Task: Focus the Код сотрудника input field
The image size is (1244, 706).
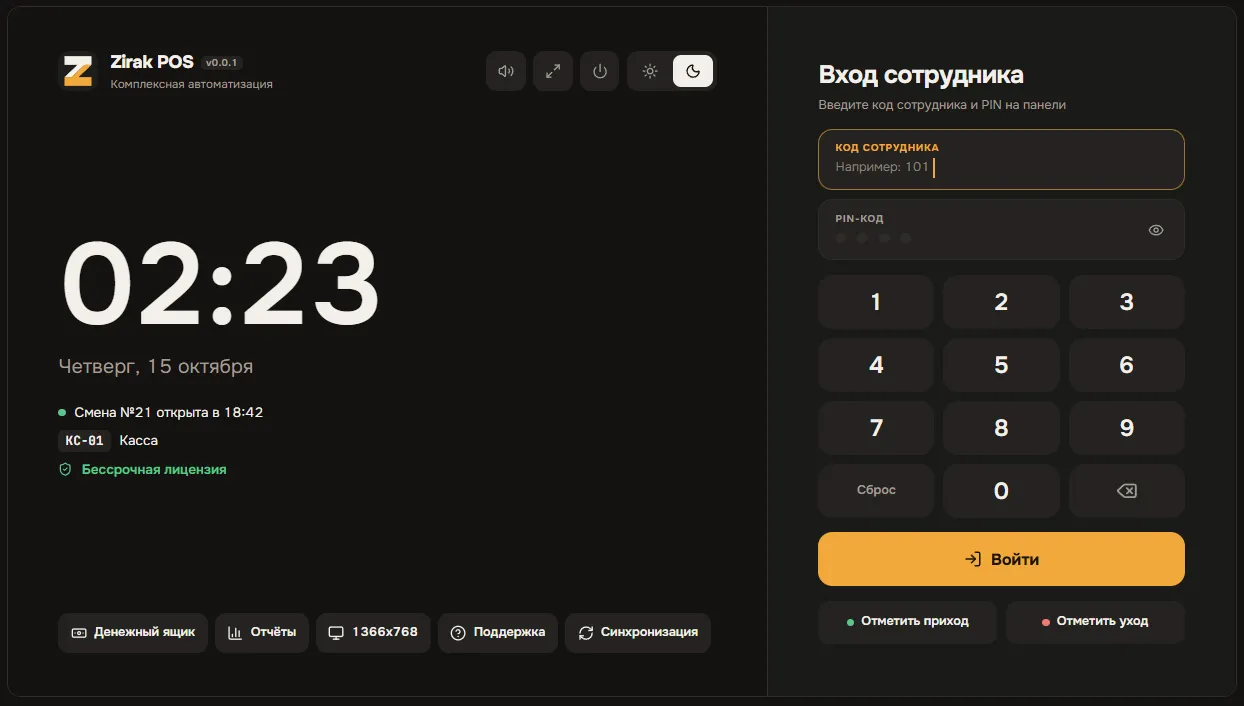Action: pyautogui.click(x=1001, y=159)
